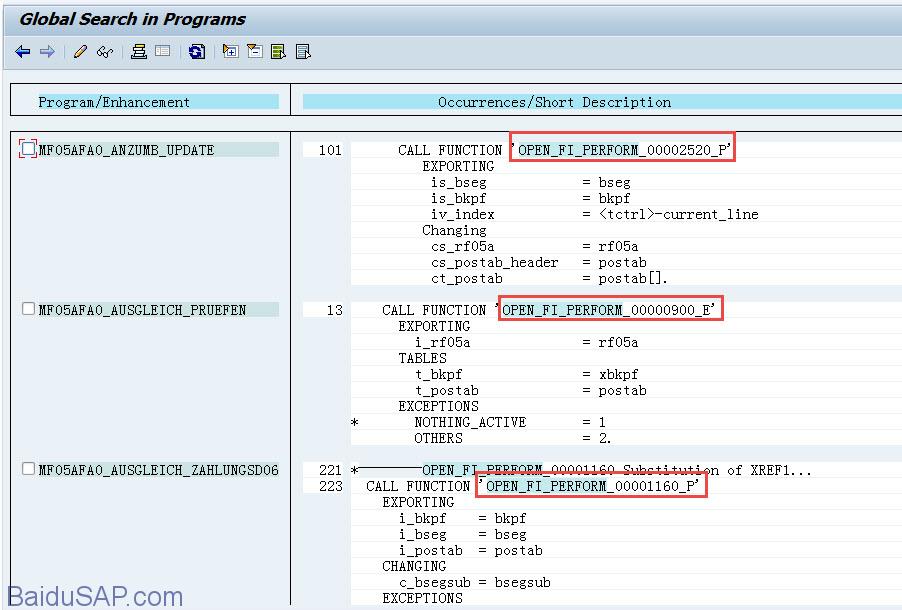Click the expand node plus icon
This screenshot has height=610, width=902.
coord(230,52)
